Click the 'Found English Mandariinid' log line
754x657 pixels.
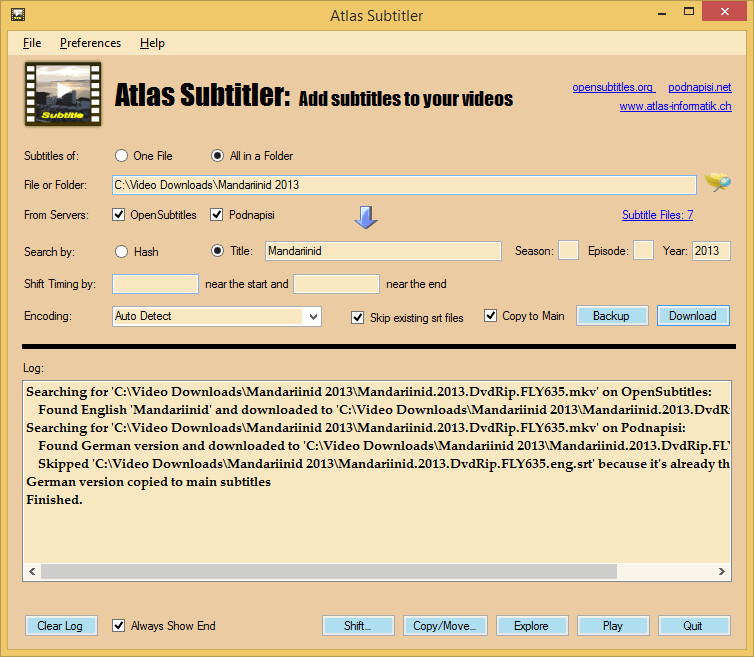(x=384, y=410)
